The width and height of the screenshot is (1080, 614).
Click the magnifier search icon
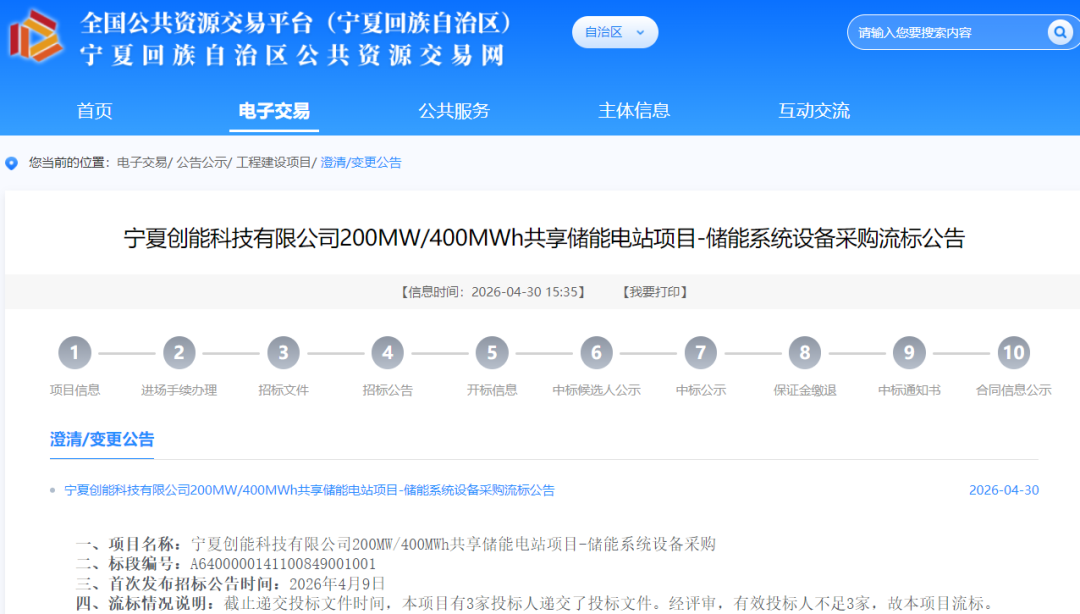(x=1059, y=32)
